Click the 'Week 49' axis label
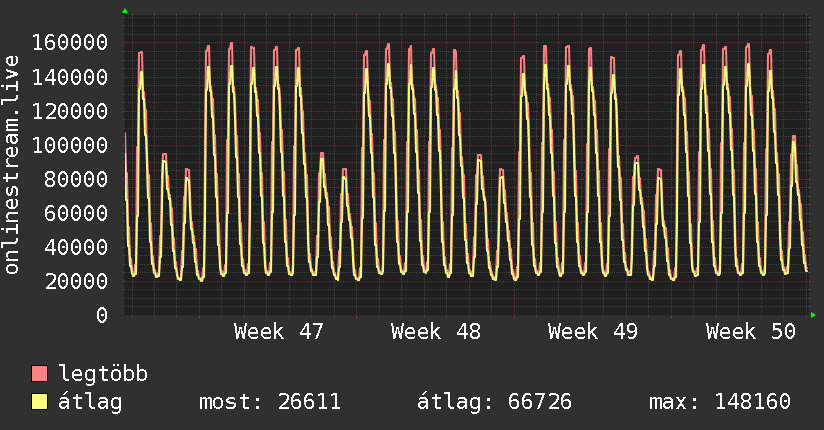The width and height of the screenshot is (824, 430). 593,332
